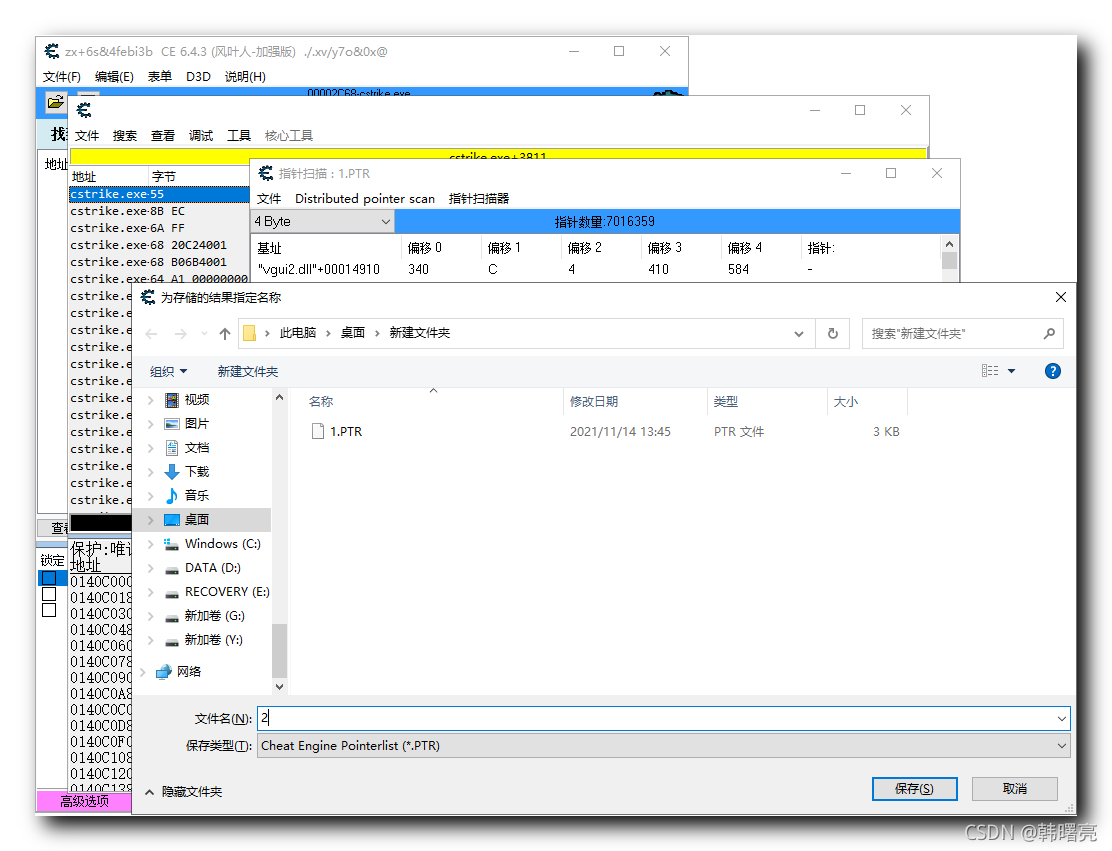Go up one folder level
This screenshot has height=851, width=1112.
[x=225, y=333]
